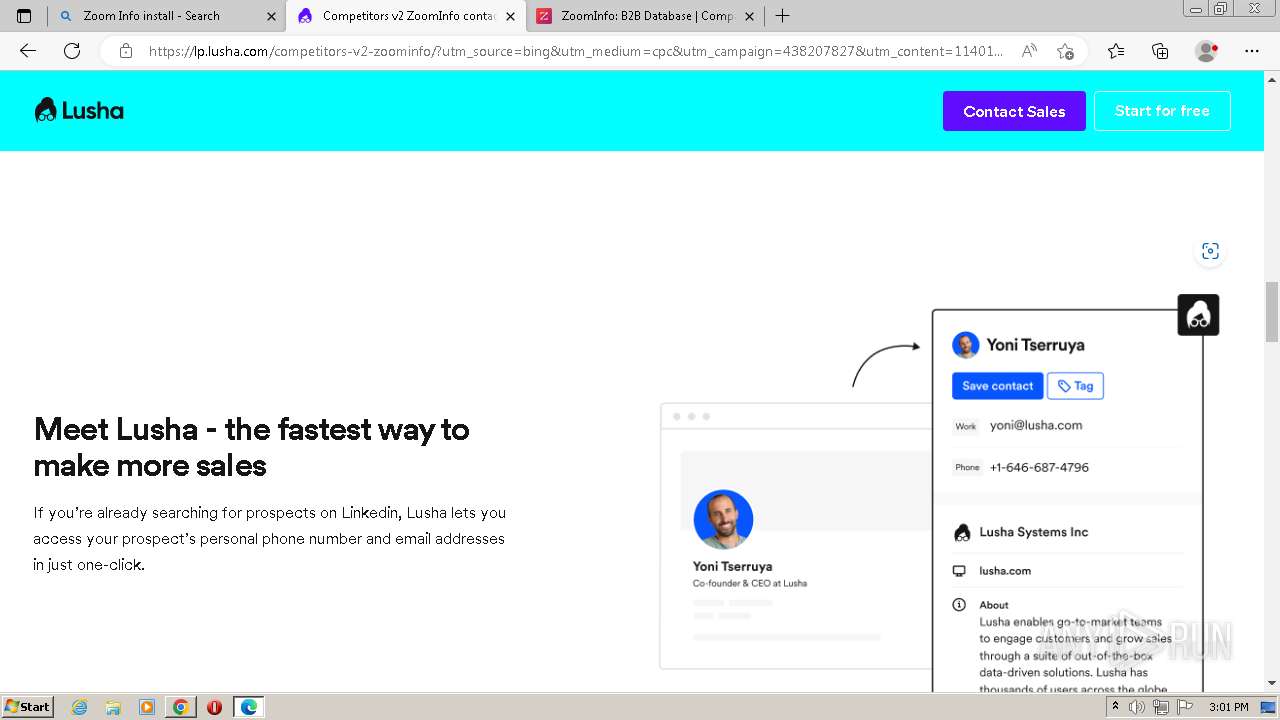Click Yoni Tserruya's small avatar in the panel
Screen dimensions: 1280x720
(965, 345)
